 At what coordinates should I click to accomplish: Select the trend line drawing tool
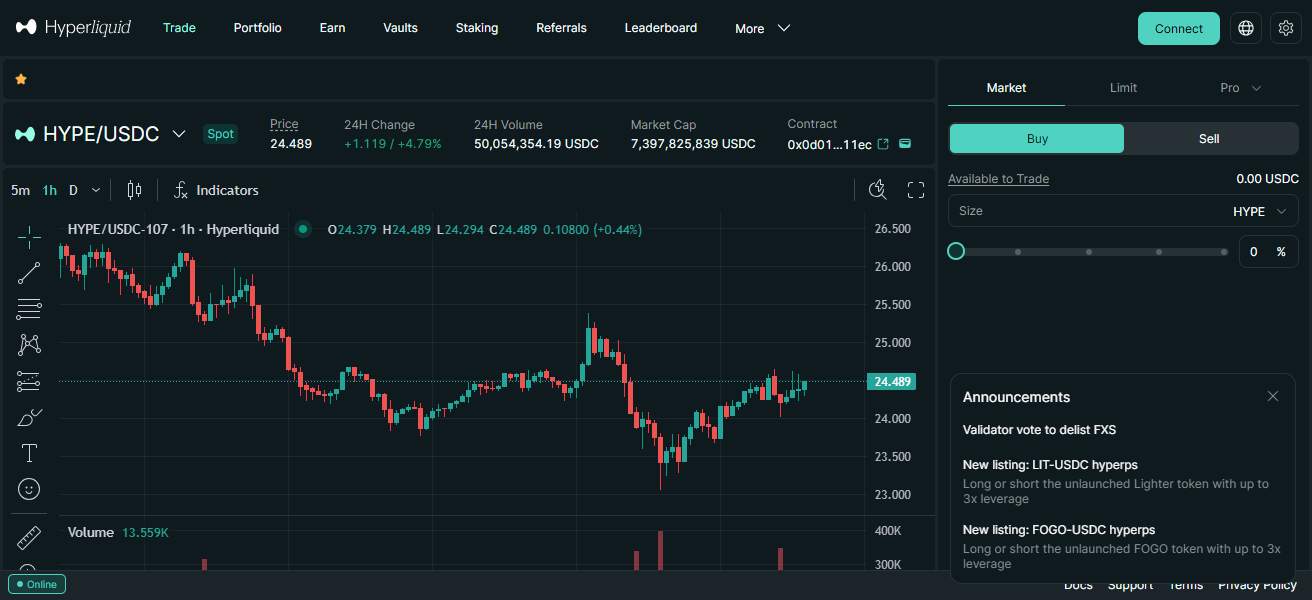coord(29,273)
